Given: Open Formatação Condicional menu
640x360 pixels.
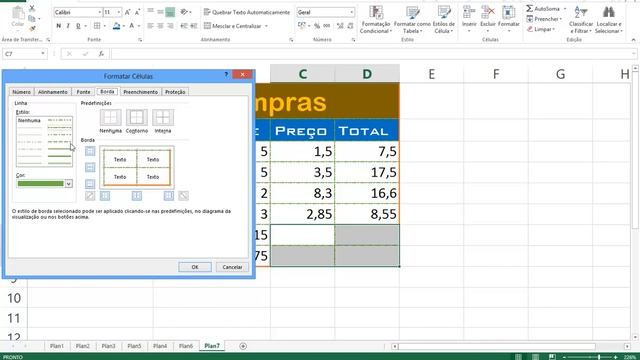Looking at the screenshot, I should pos(376,20).
